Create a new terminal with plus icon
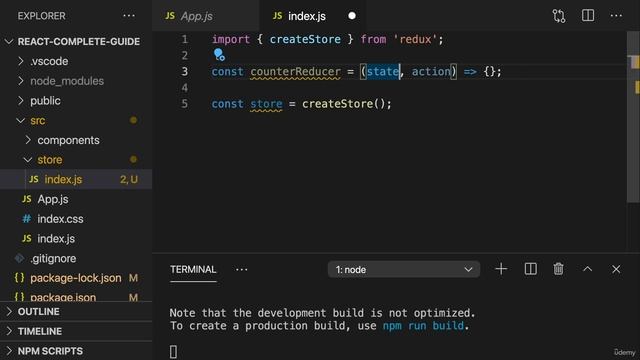Screen dimensions: 640x360 pyautogui.click(x=501, y=269)
